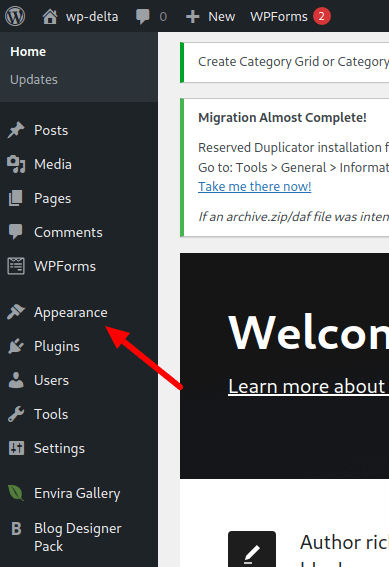Click the 'Go to: Tools > General' text
The height and width of the screenshot is (567, 389).
coord(293,167)
